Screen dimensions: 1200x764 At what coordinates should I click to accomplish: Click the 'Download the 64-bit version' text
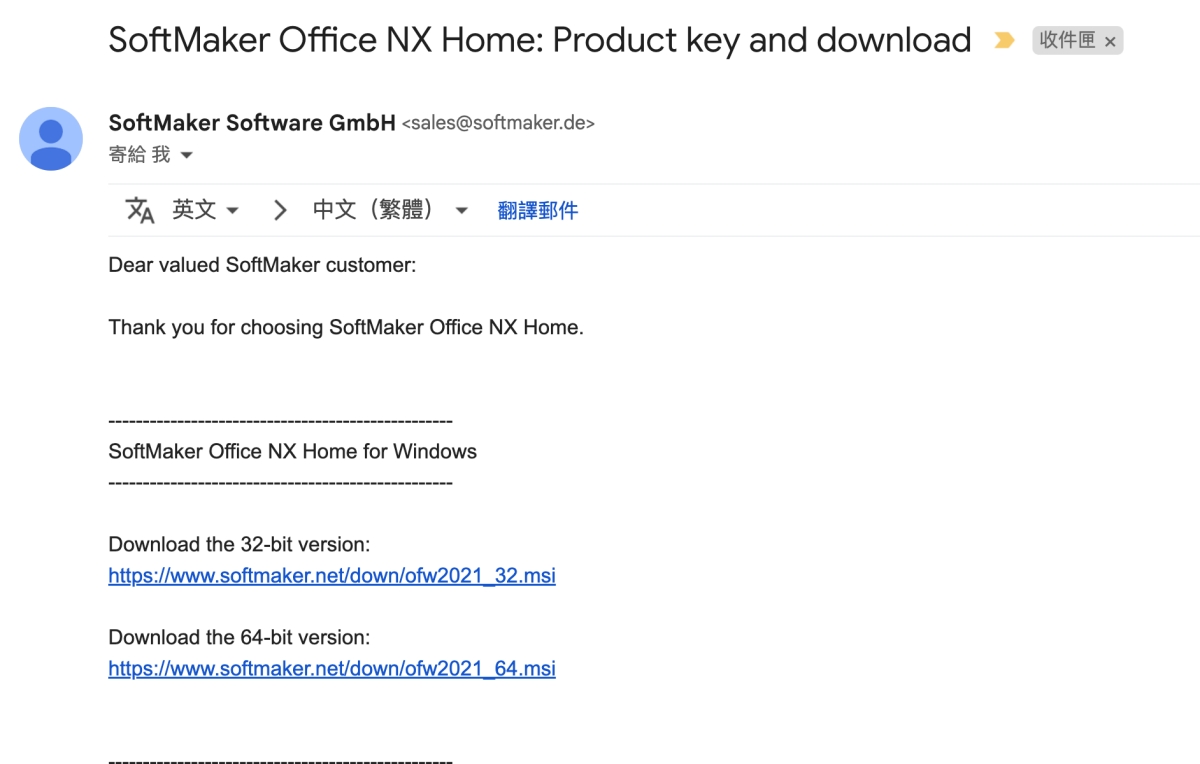(x=239, y=637)
